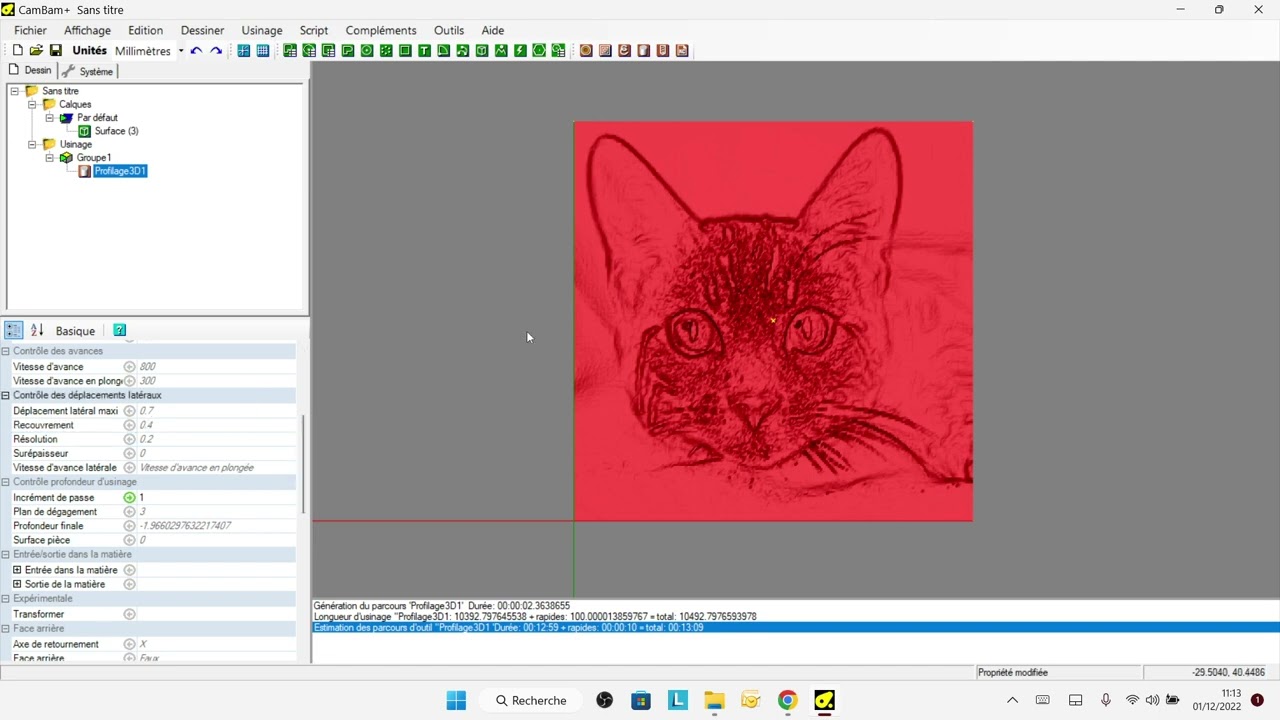Collapse the Usinage tree node
This screenshot has width=1280, height=720.
(32, 144)
